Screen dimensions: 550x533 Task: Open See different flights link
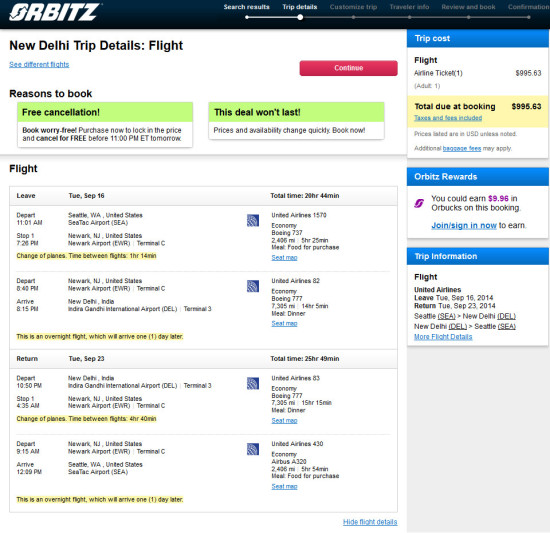[x=39, y=65]
